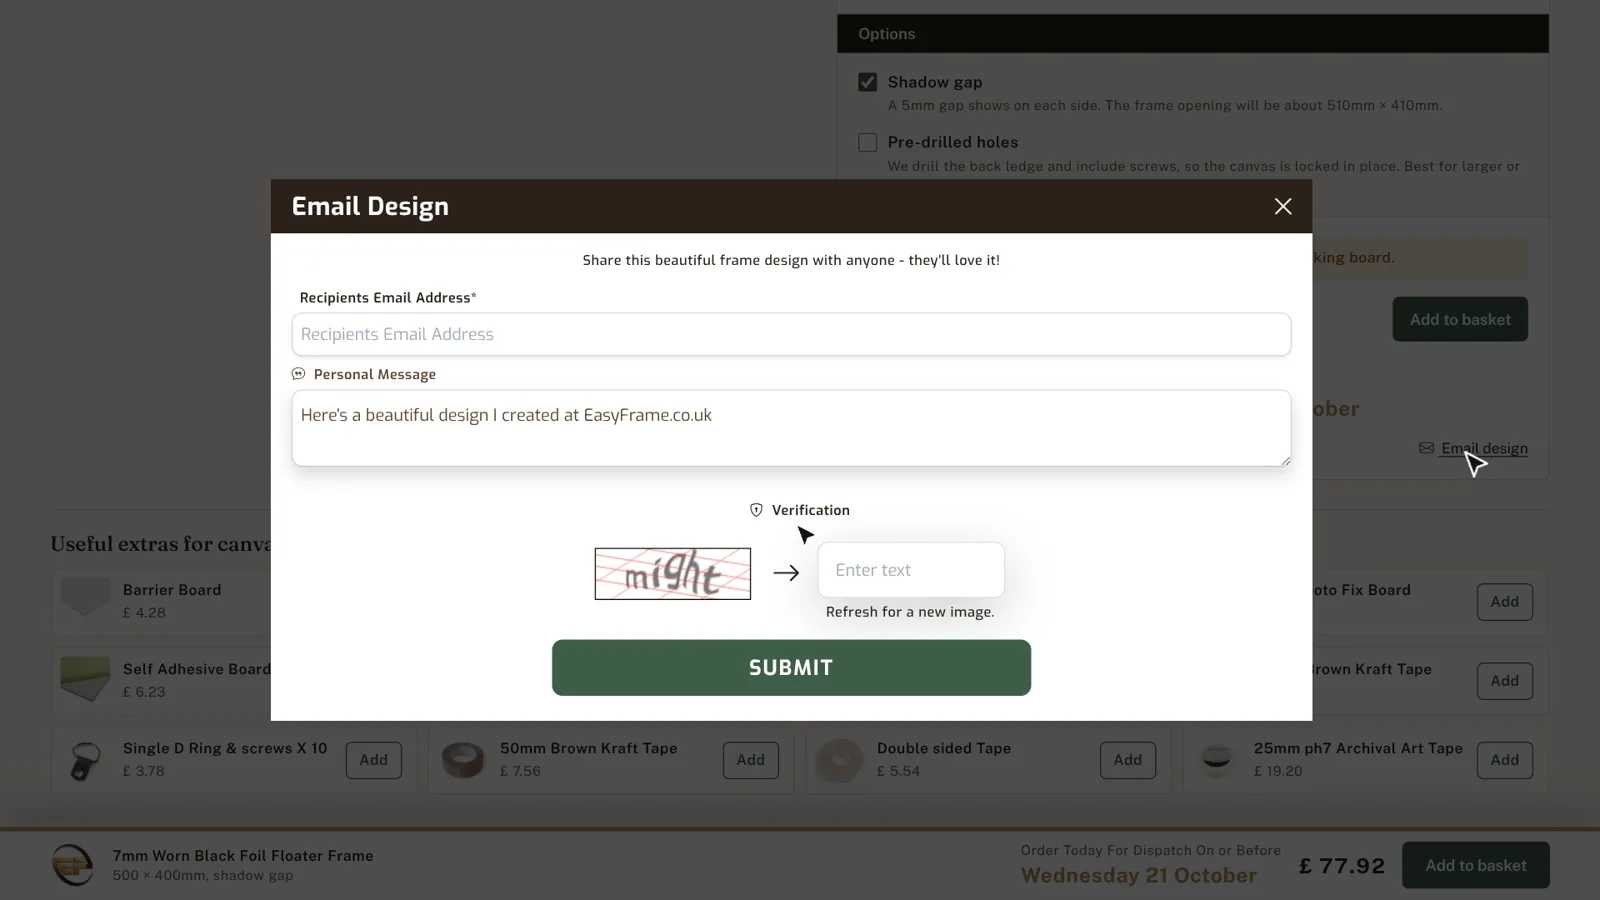Submit the email design form
1600x900 pixels.
pos(791,668)
